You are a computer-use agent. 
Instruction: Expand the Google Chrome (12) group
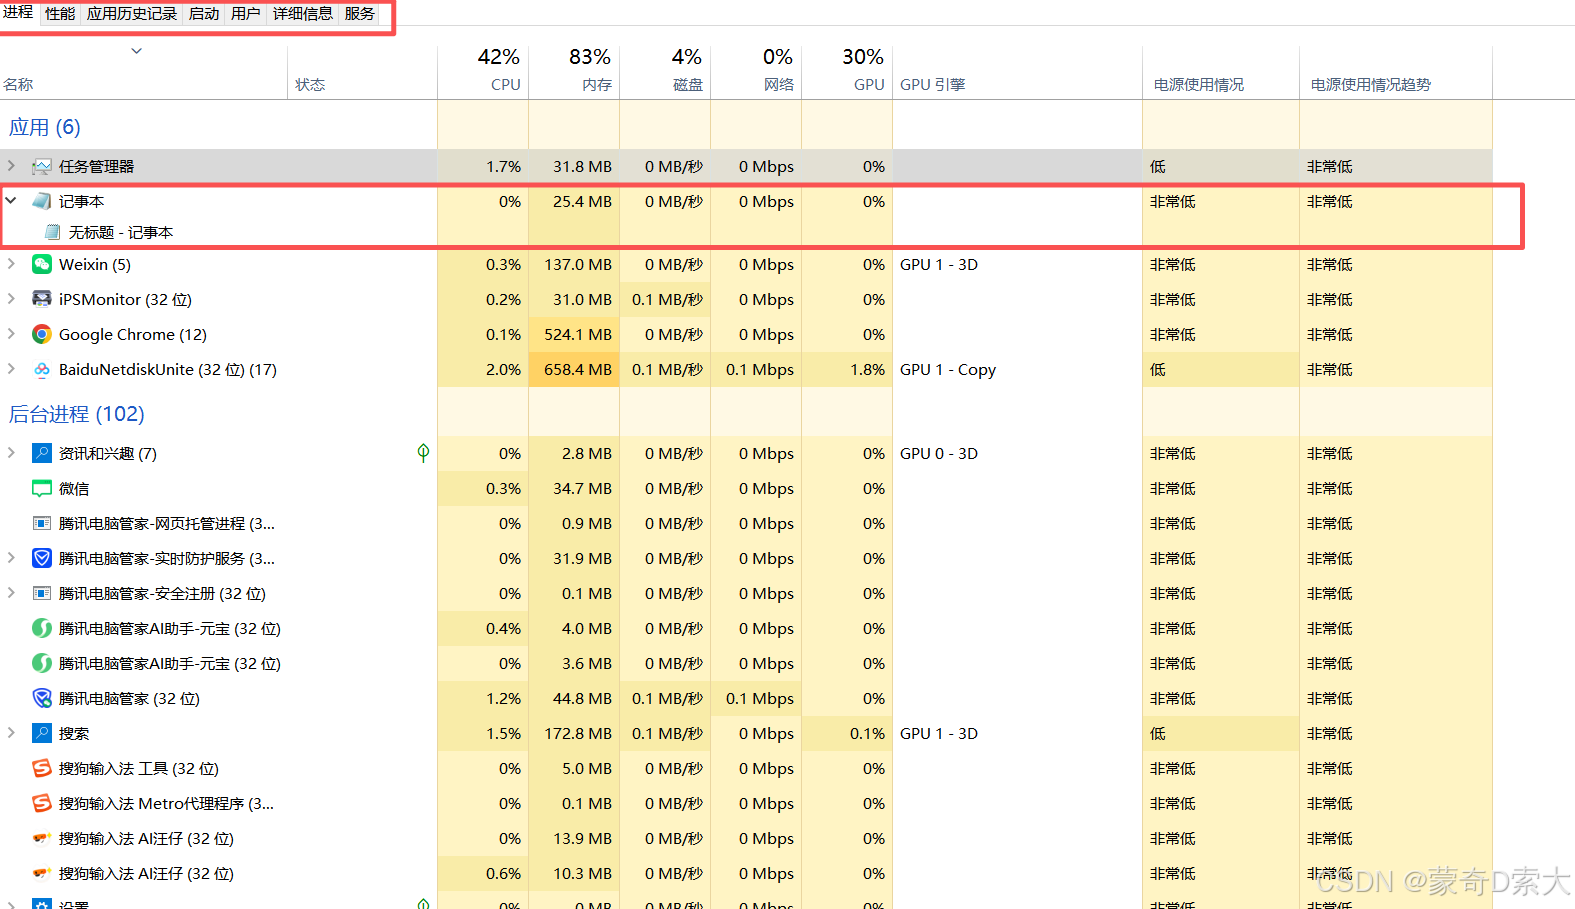point(11,334)
